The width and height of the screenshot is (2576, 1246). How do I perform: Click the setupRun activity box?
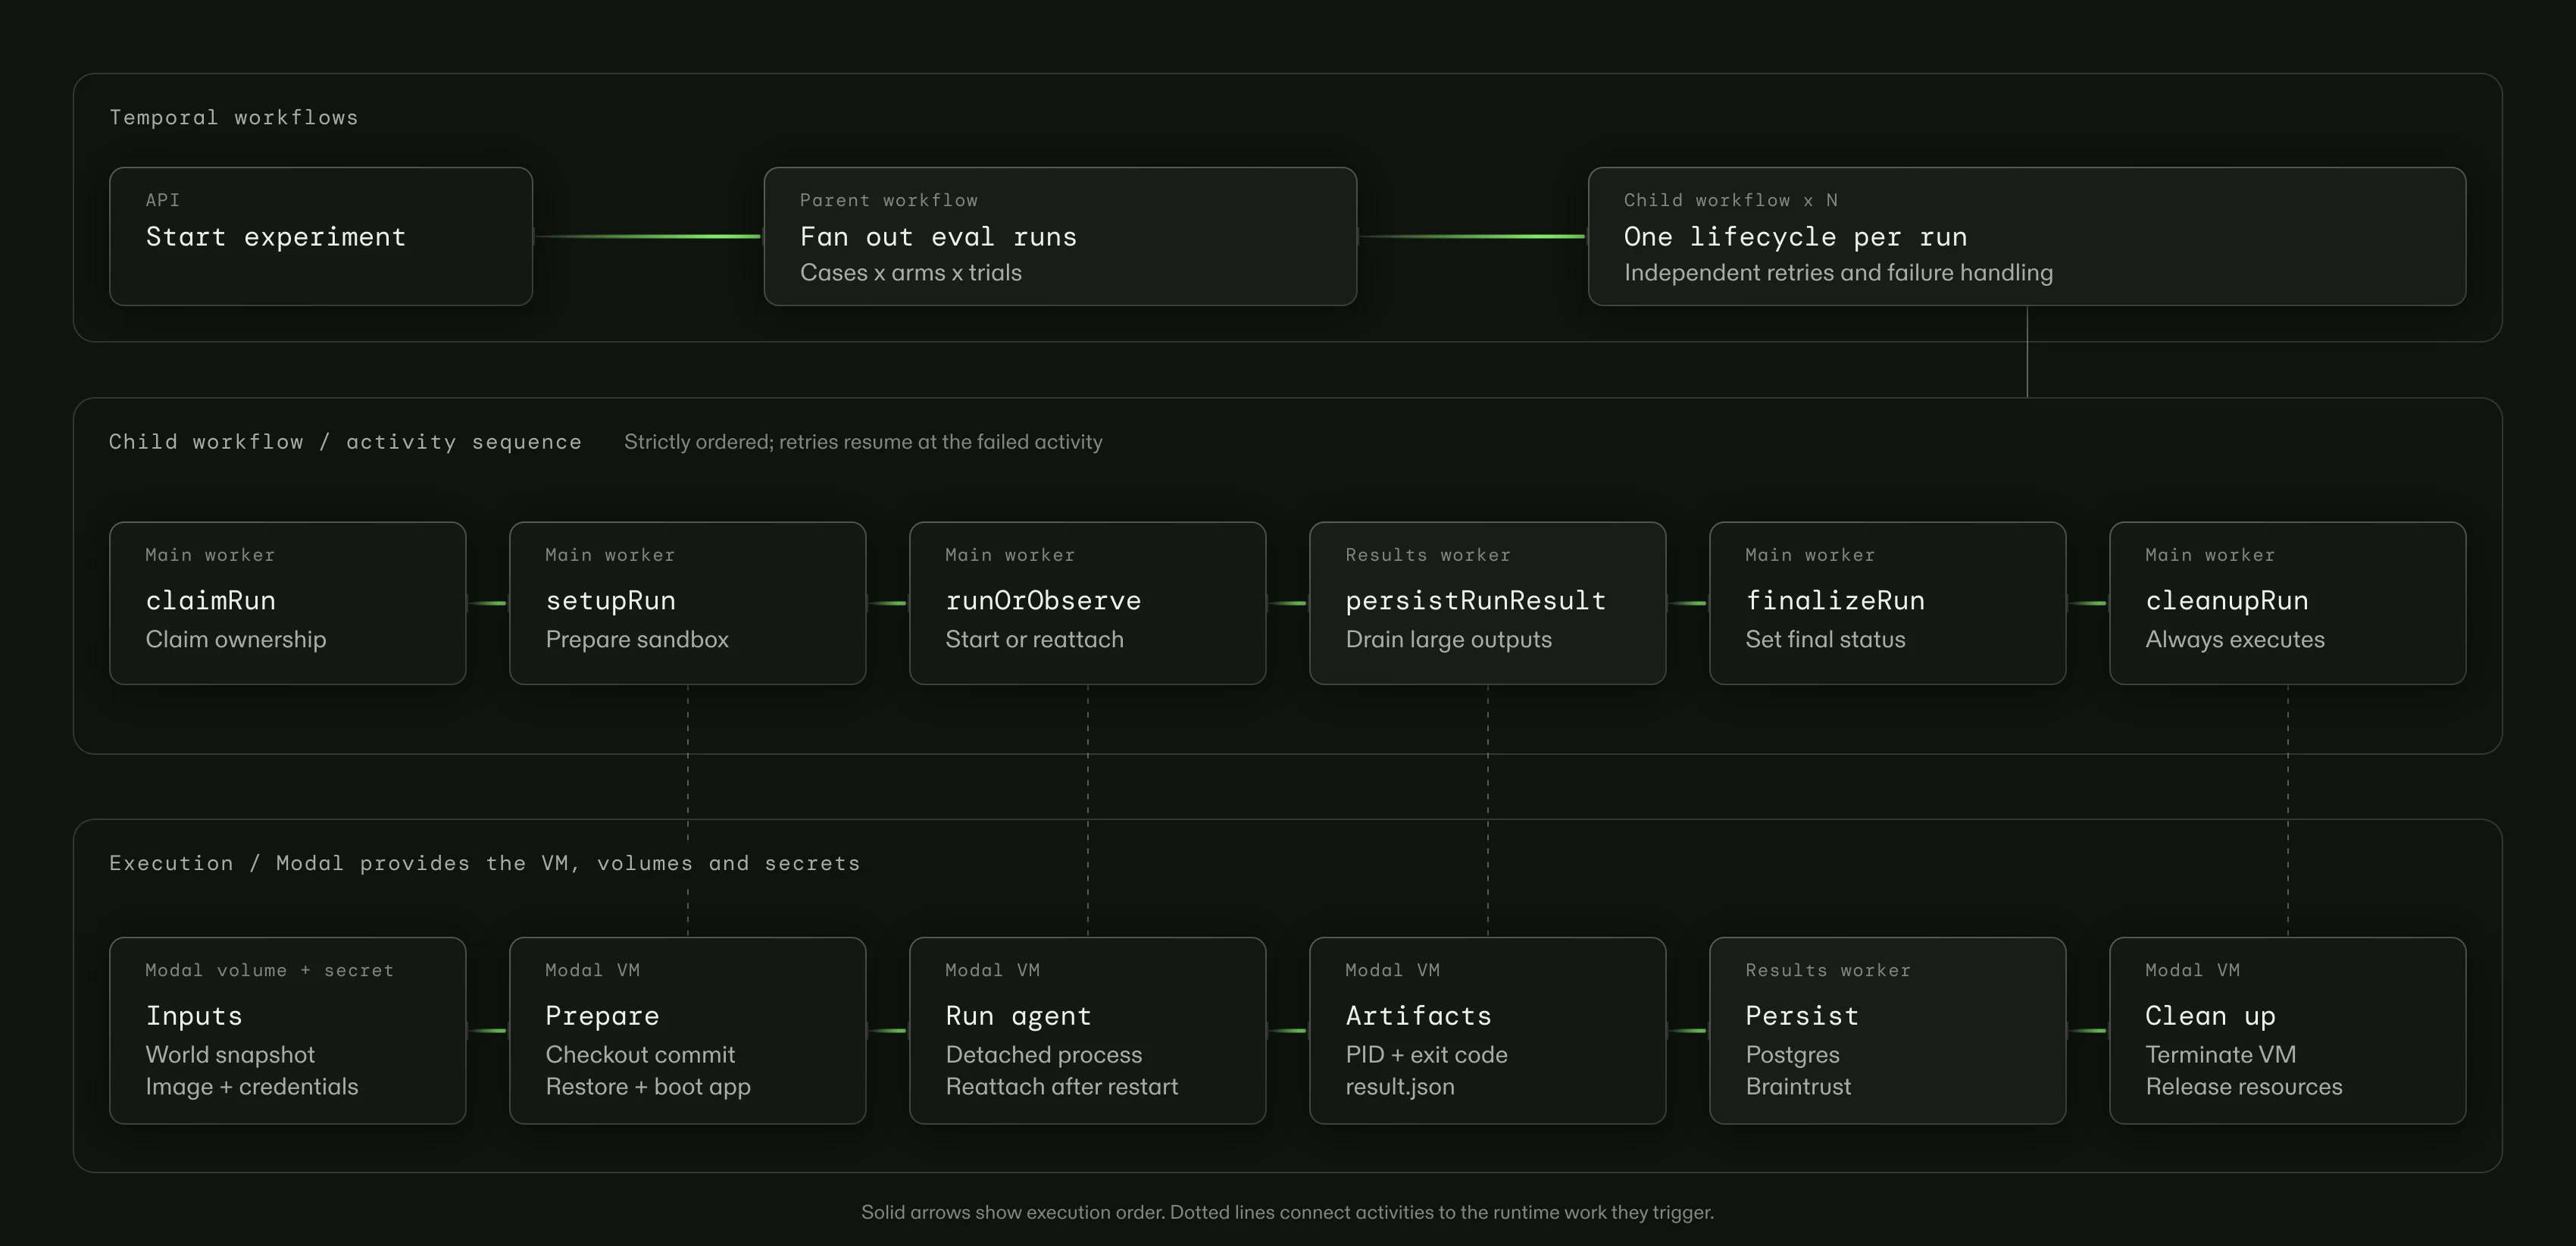click(x=688, y=603)
